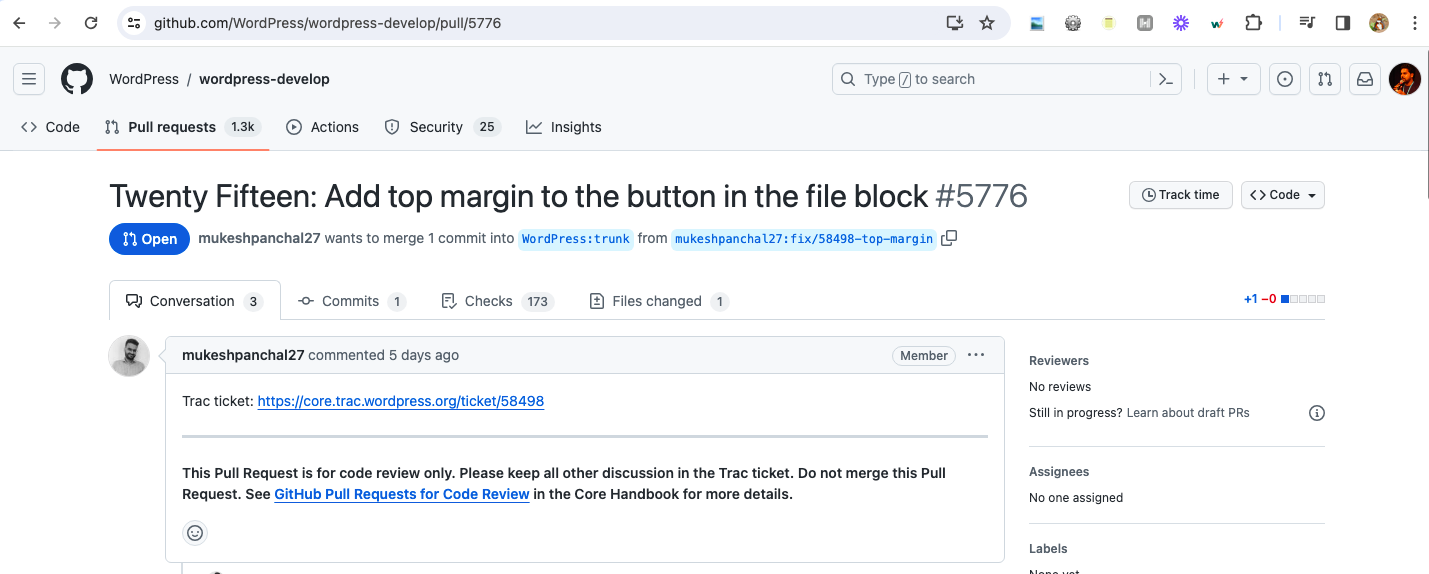Switch to the Commits tab
Viewport: 1429px width, 574px height.
(x=352, y=301)
